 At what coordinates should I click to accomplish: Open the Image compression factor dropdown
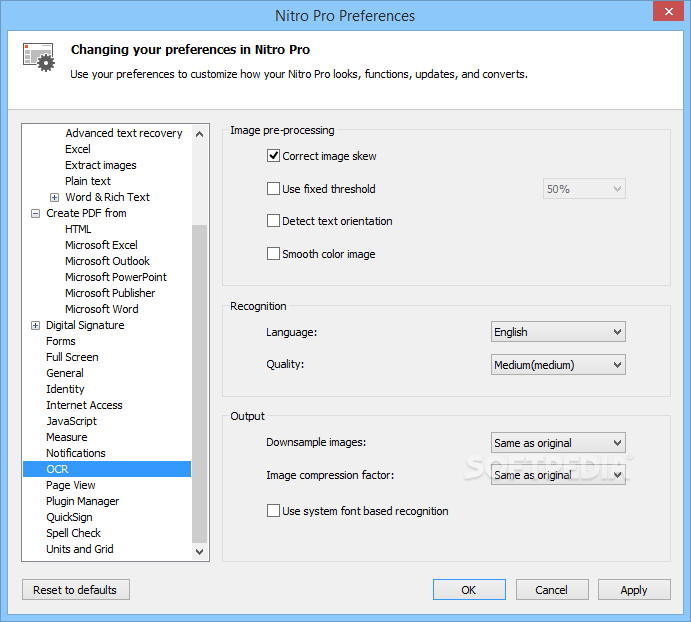click(558, 475)
